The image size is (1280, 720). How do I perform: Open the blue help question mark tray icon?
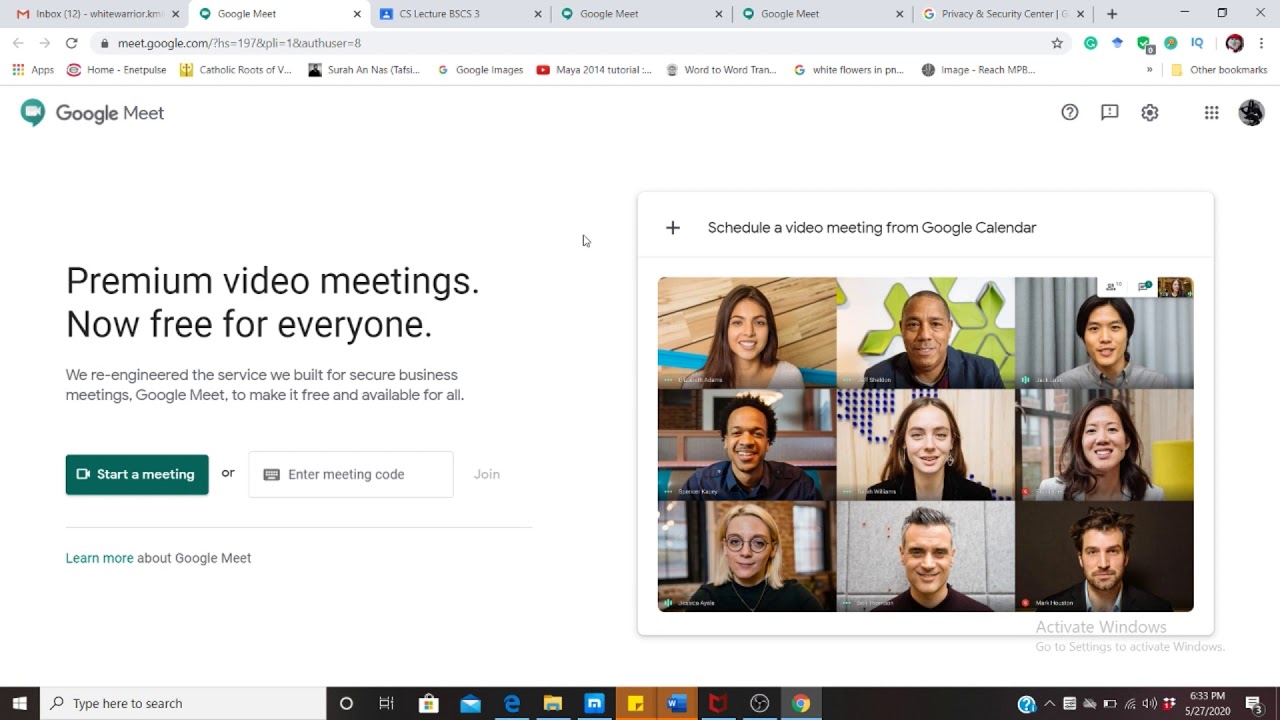1026,703
